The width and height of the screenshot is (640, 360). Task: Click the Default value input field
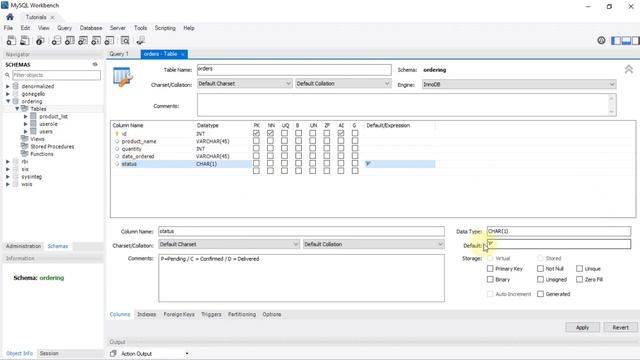click(x=558, y=244)
